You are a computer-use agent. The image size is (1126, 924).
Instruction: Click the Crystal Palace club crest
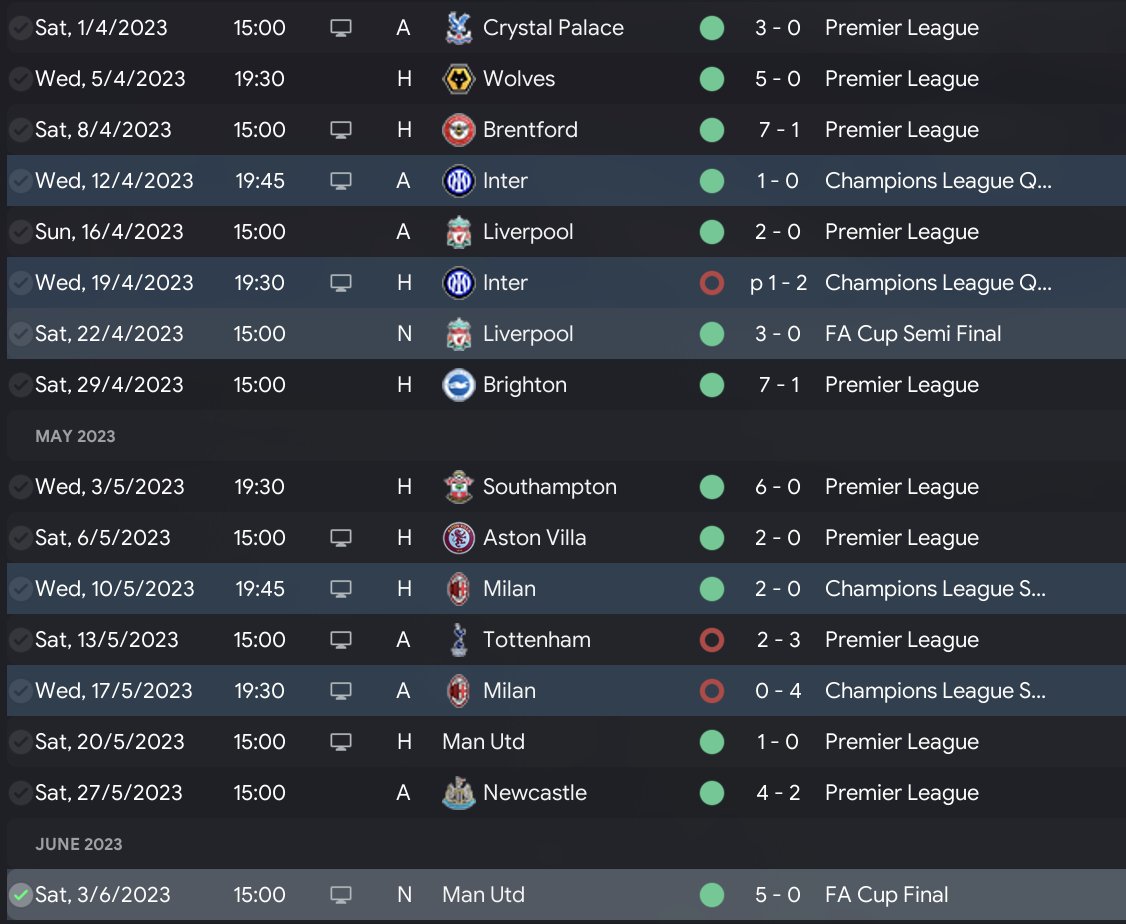(x=458, y=28)
